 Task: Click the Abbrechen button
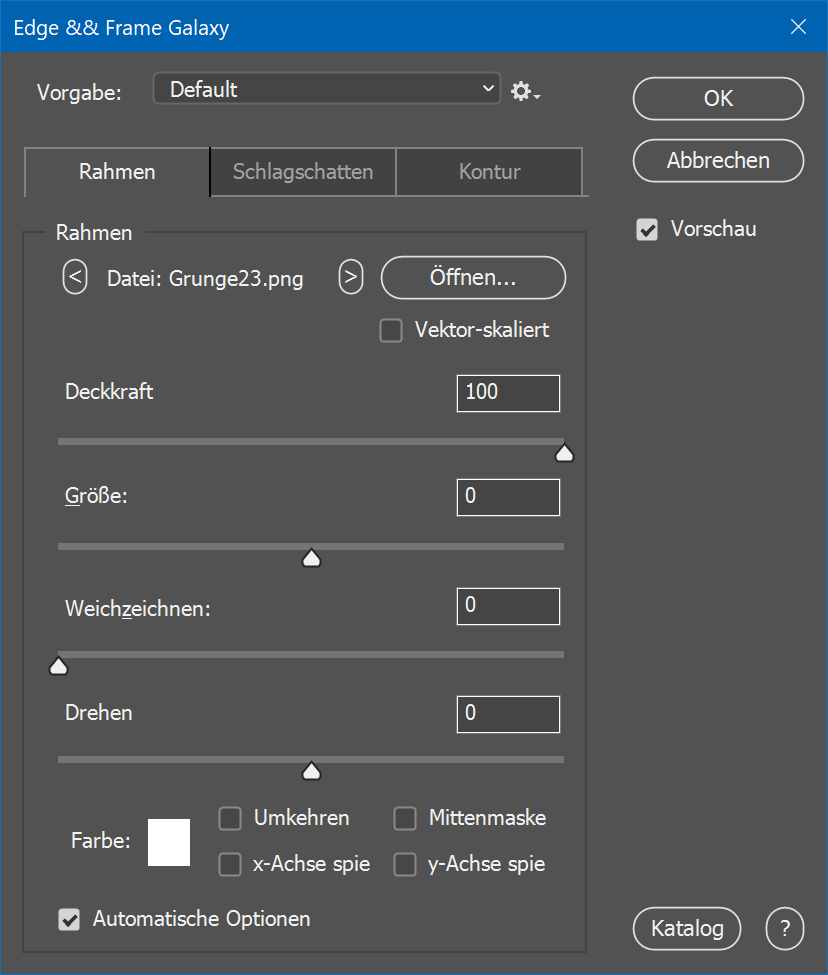click(718, 161)
